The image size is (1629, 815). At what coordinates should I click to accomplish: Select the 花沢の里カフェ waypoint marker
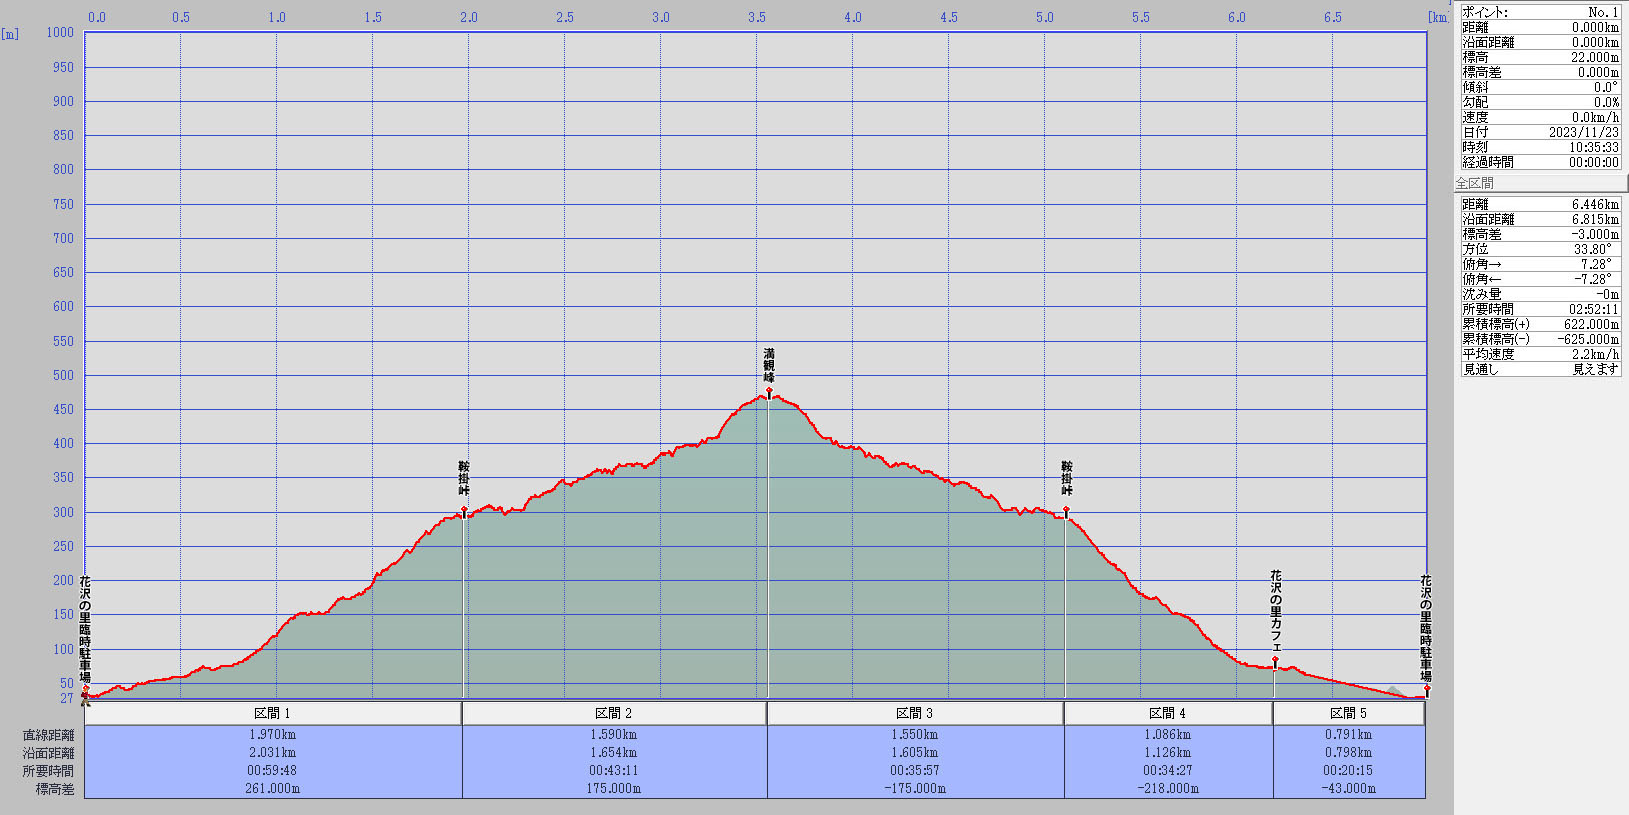click(x=1275, y=660)
